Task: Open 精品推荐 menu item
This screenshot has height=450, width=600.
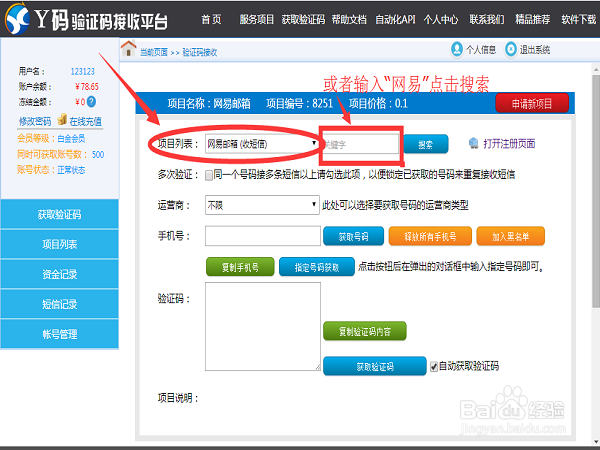Action: [x=532, y=19]
